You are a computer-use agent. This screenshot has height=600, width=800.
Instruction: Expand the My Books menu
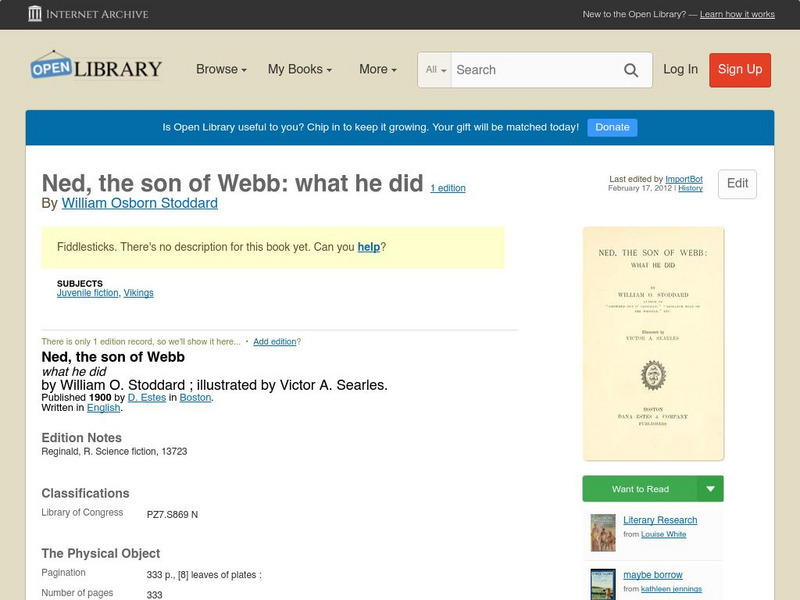(x=300, y=70)
